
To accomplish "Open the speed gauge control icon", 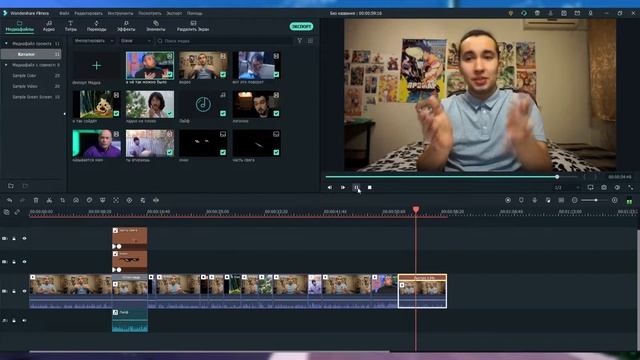I will 76,200.
